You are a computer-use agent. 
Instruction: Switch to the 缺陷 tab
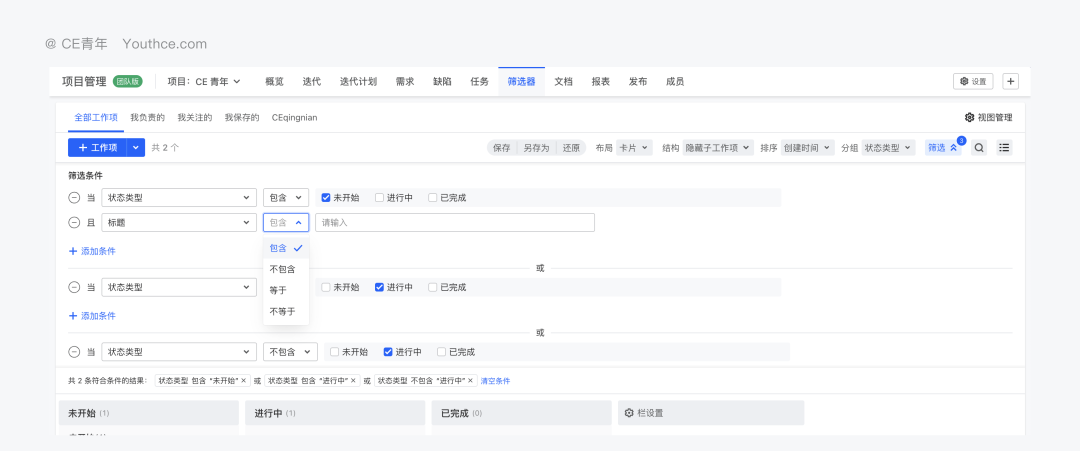pos(441,81)
